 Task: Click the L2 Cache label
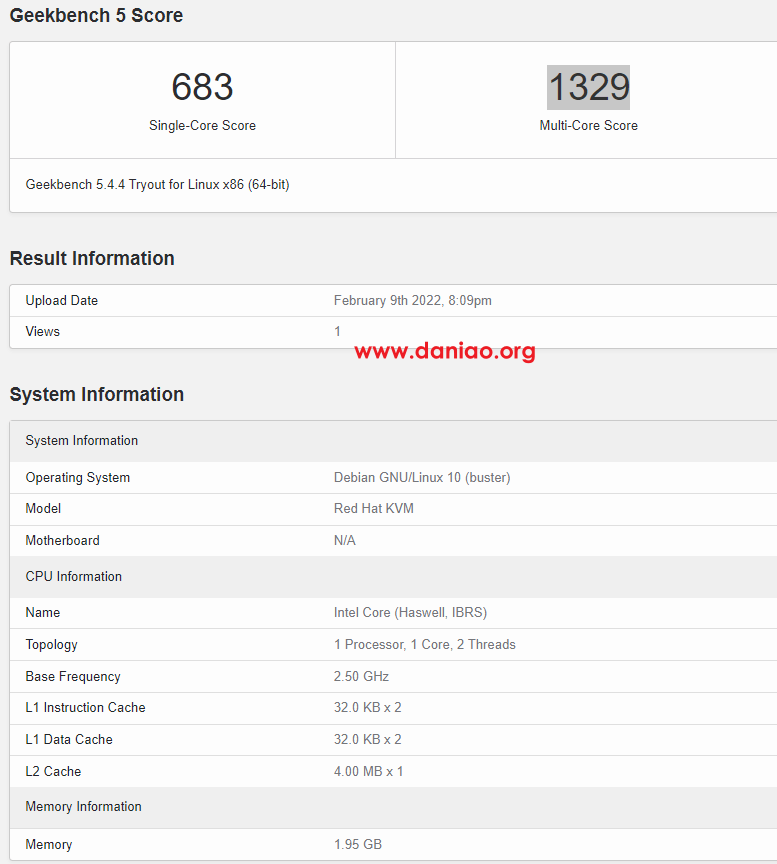click(x=53, y=771)
